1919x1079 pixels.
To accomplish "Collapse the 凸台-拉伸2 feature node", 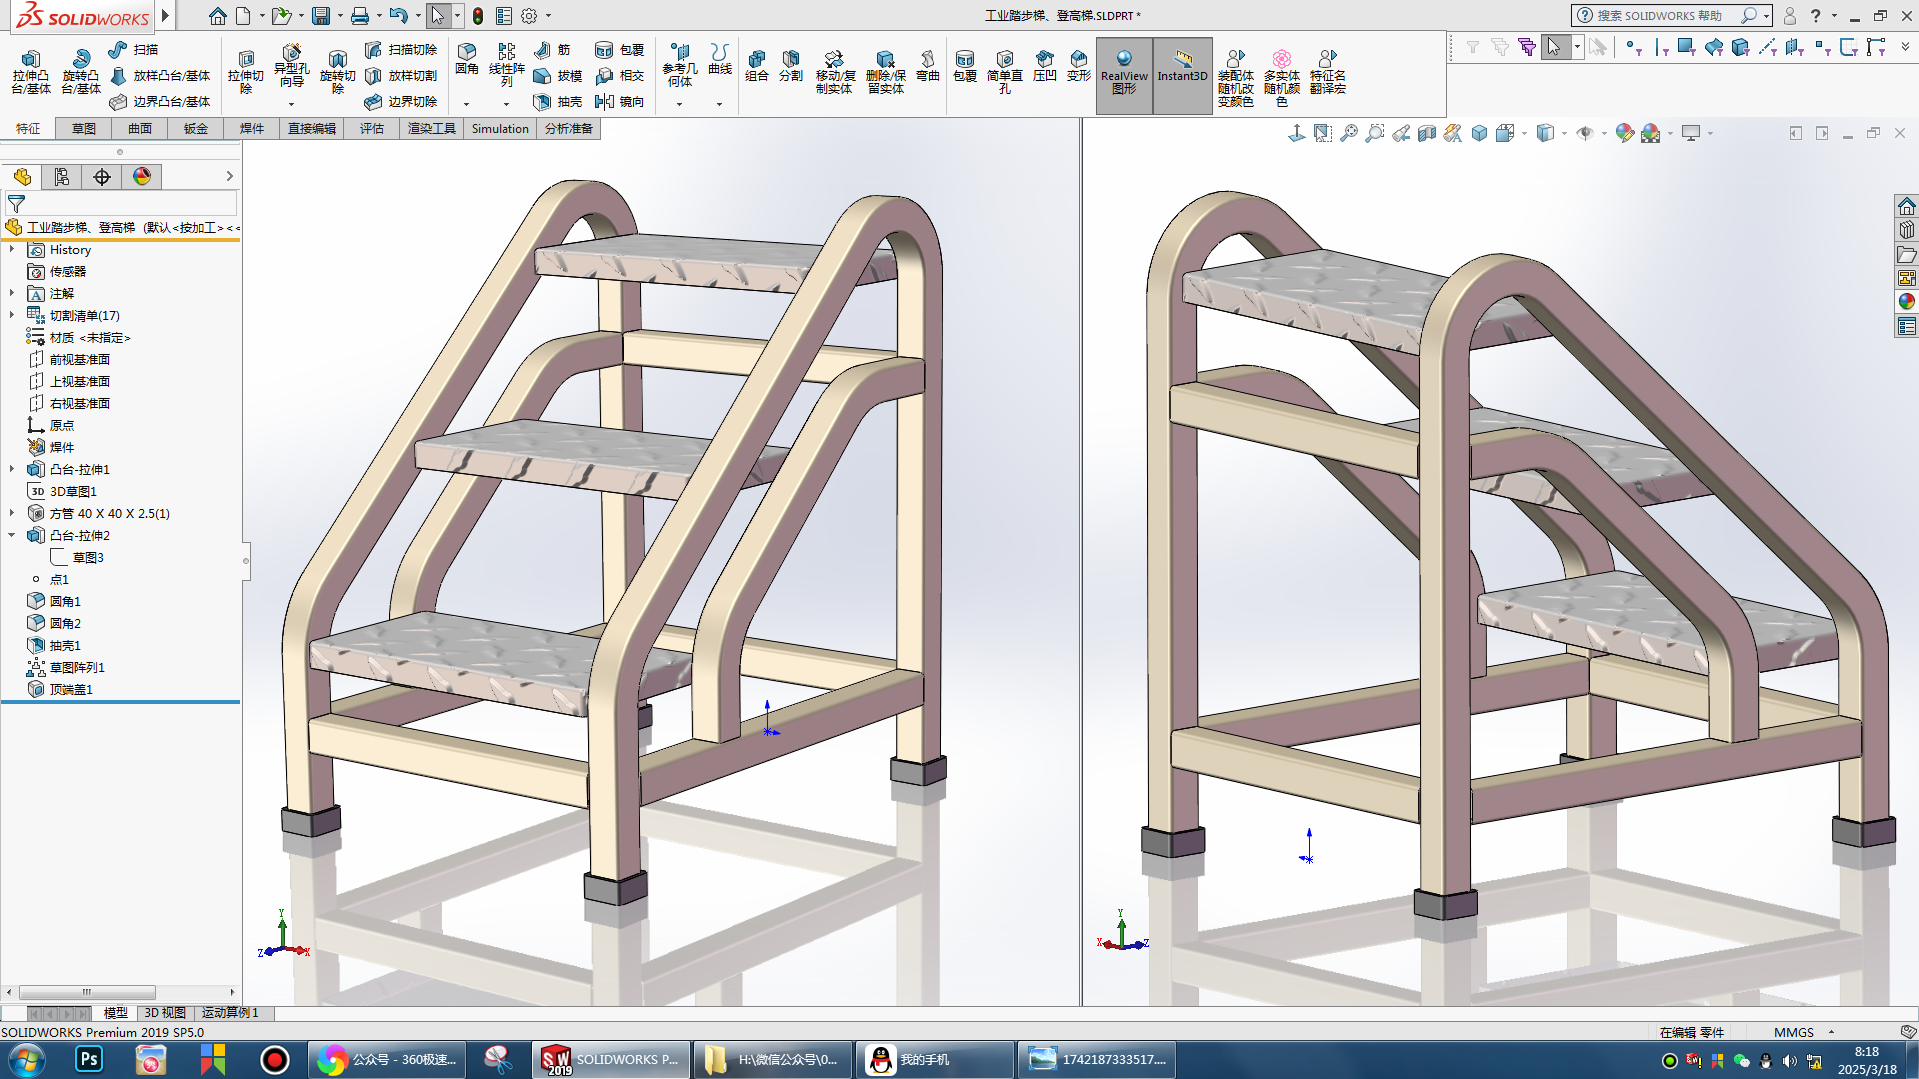I will [12, 535].
